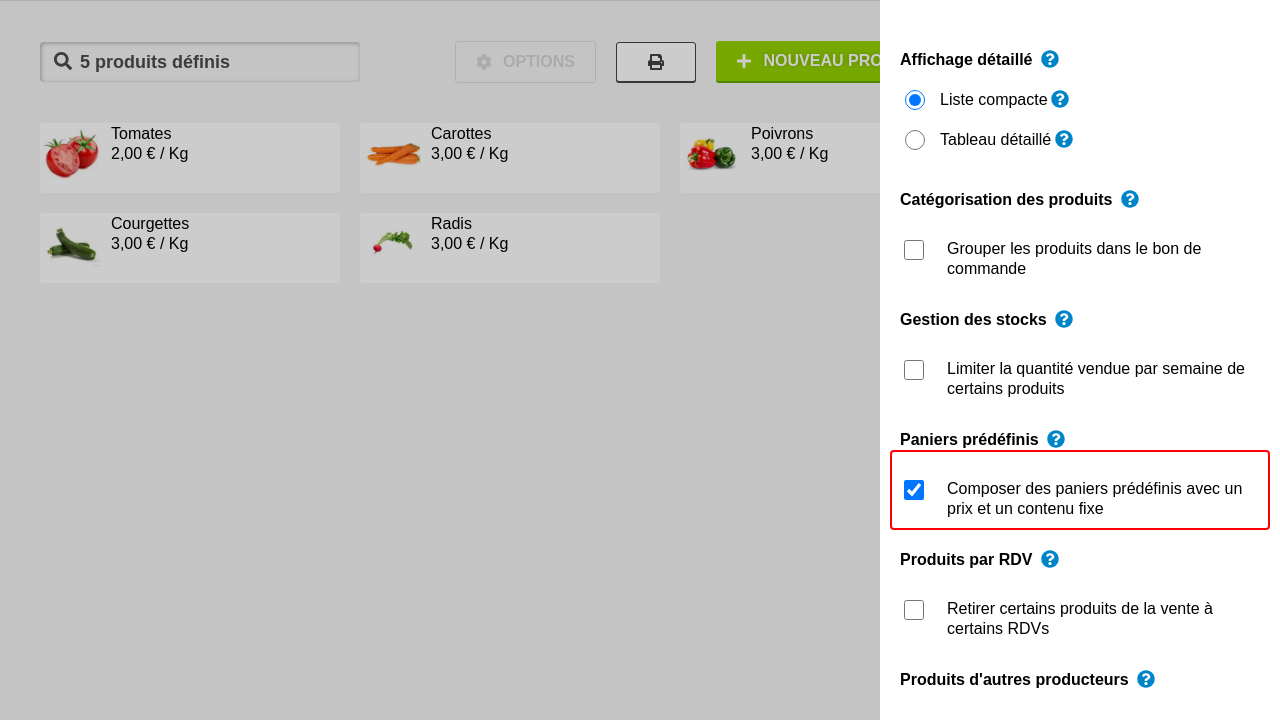Uncheck Composer des paniers prédéfinis
The image size is (1280, 720).
(x=914, y=490)
